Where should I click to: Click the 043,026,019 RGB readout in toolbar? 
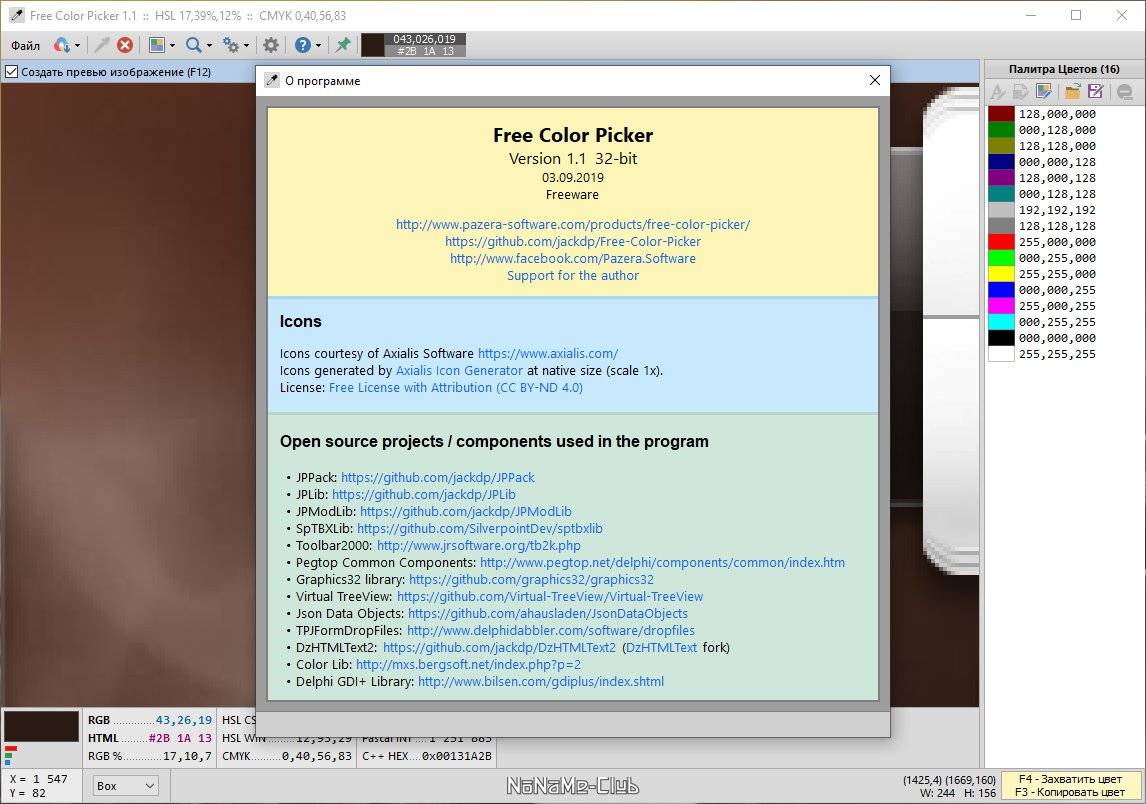coord(425,39)
